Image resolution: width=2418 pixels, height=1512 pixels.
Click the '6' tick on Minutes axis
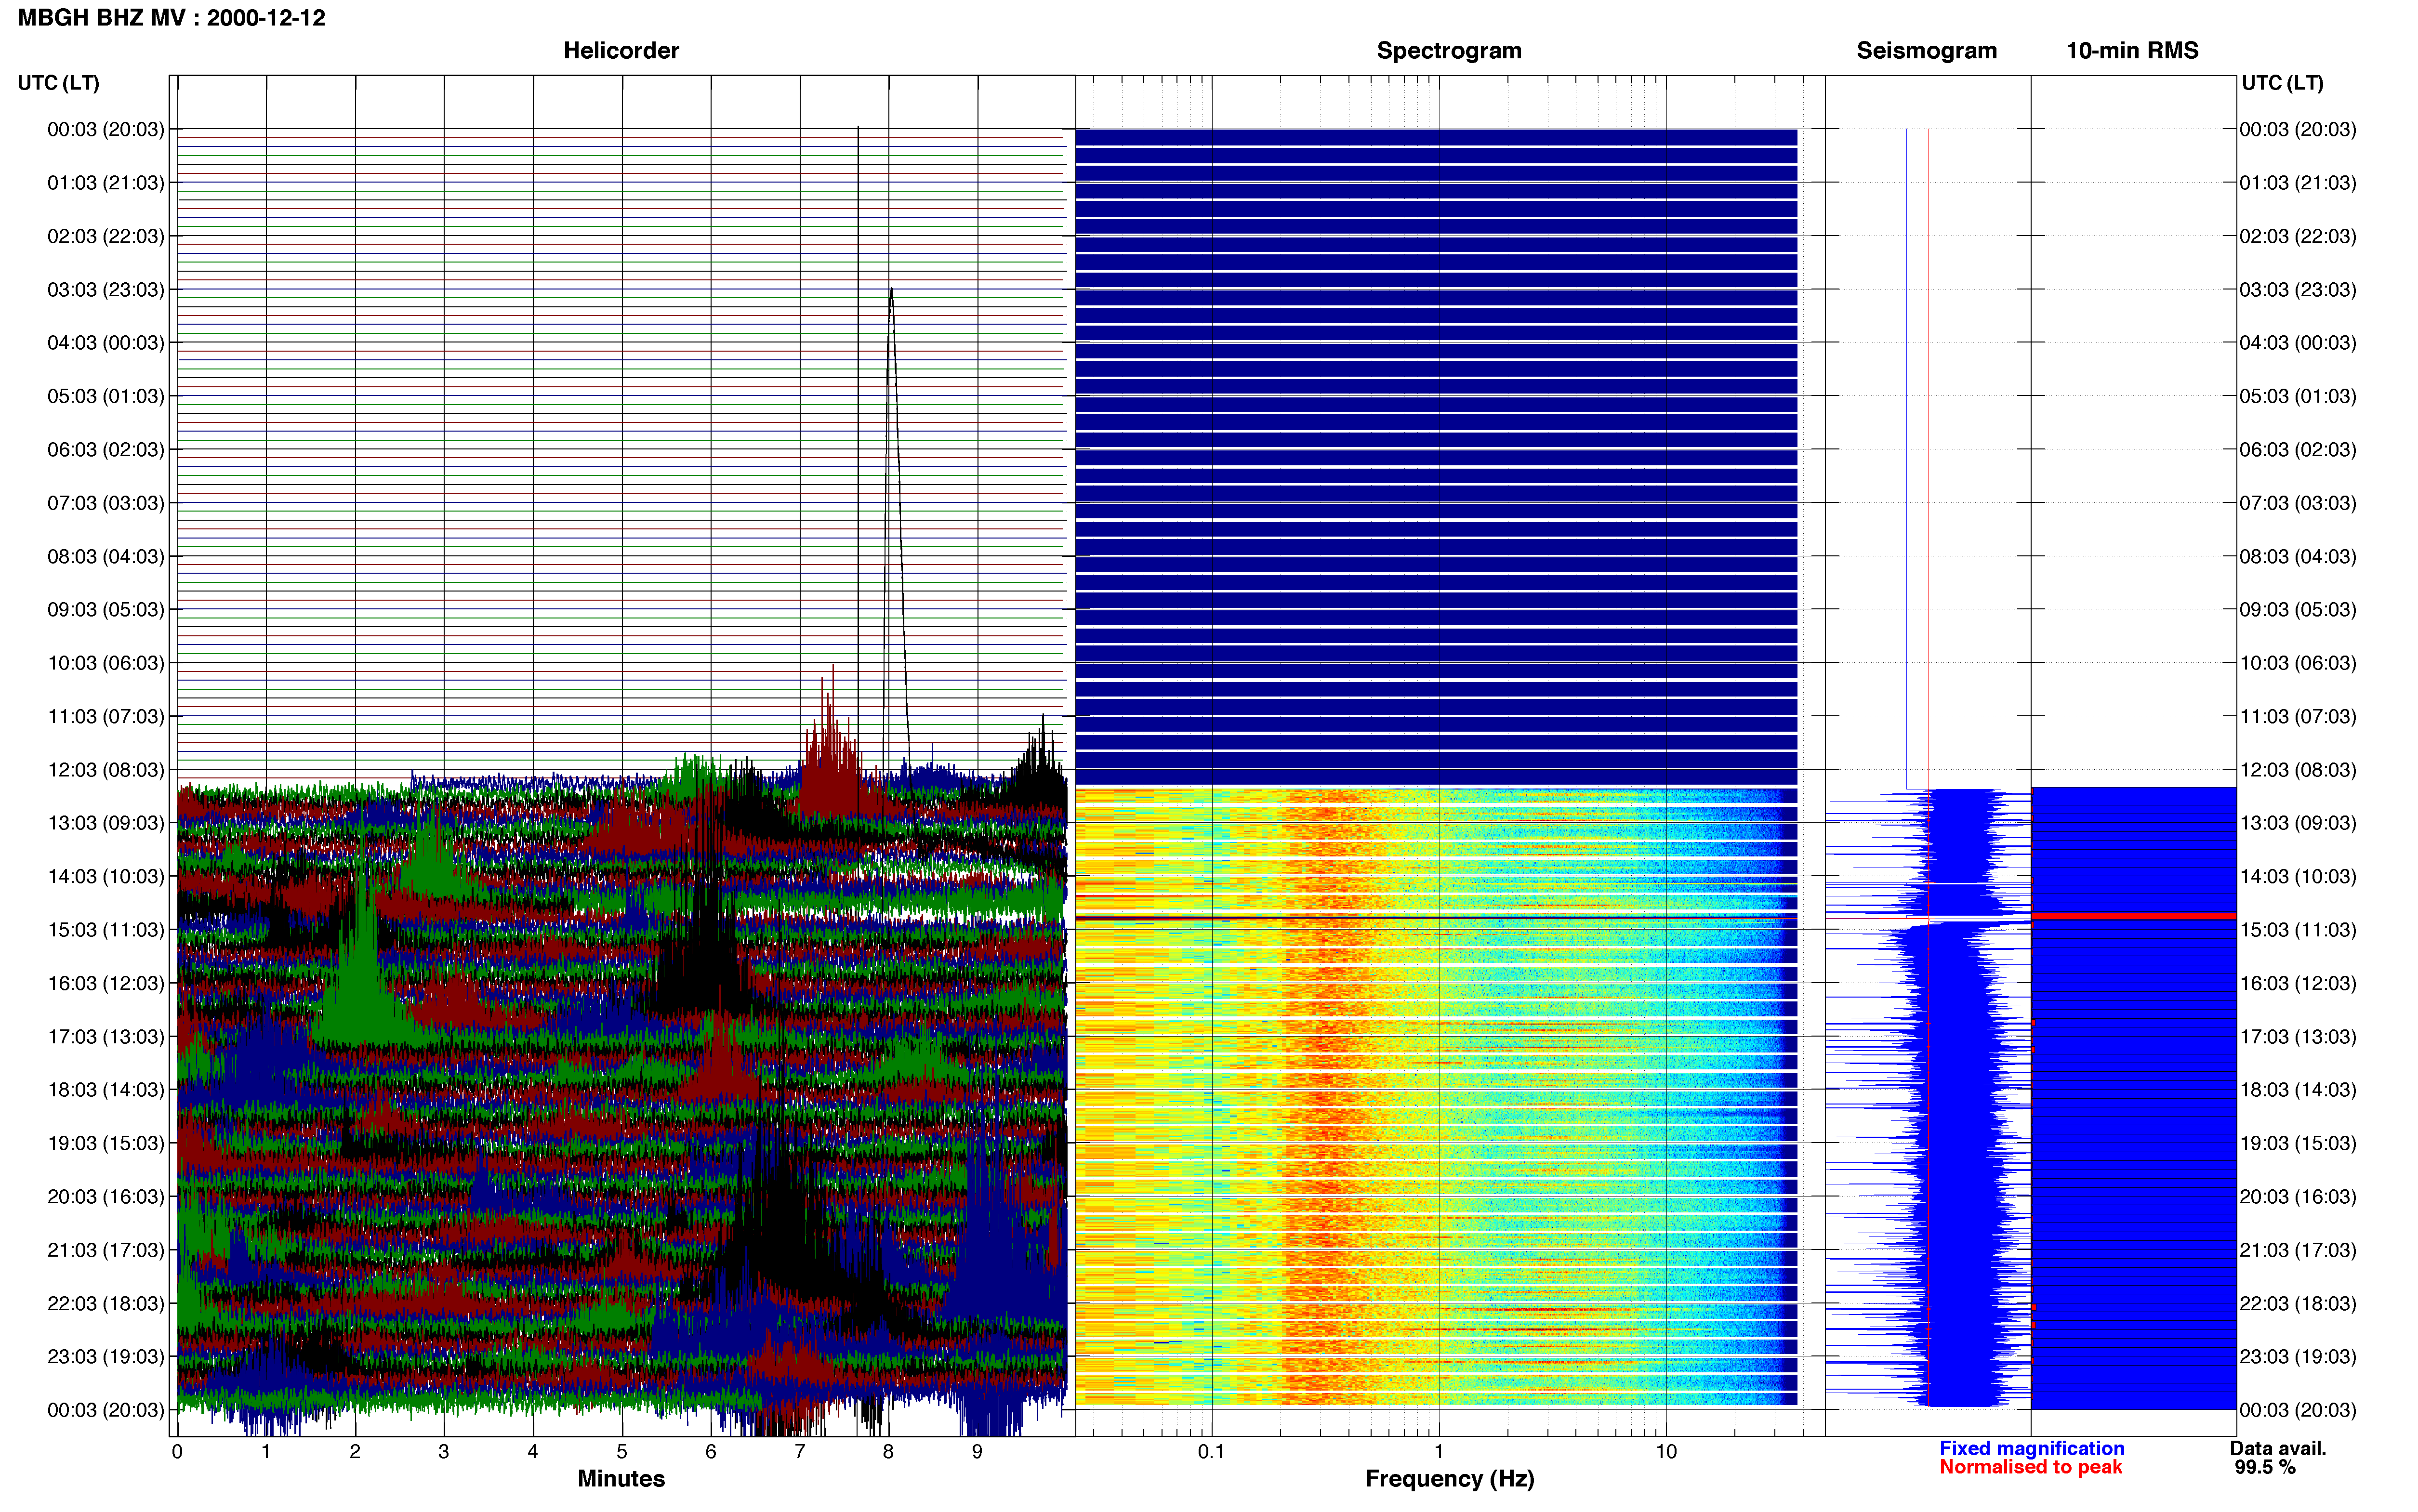711,1452
